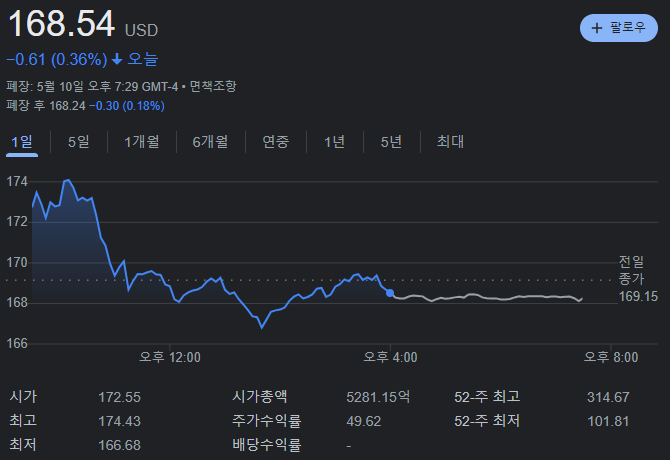This screenshot has height=460, width=670.
Task: Click the 최저 value 166.68
Action: 119,445
